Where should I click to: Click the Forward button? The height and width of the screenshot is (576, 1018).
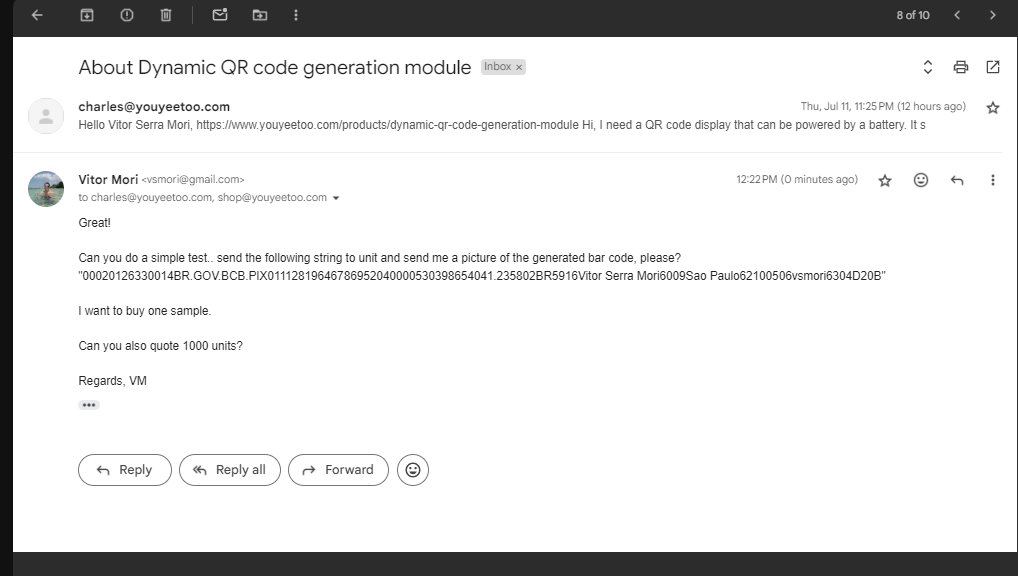click(338, 470)
